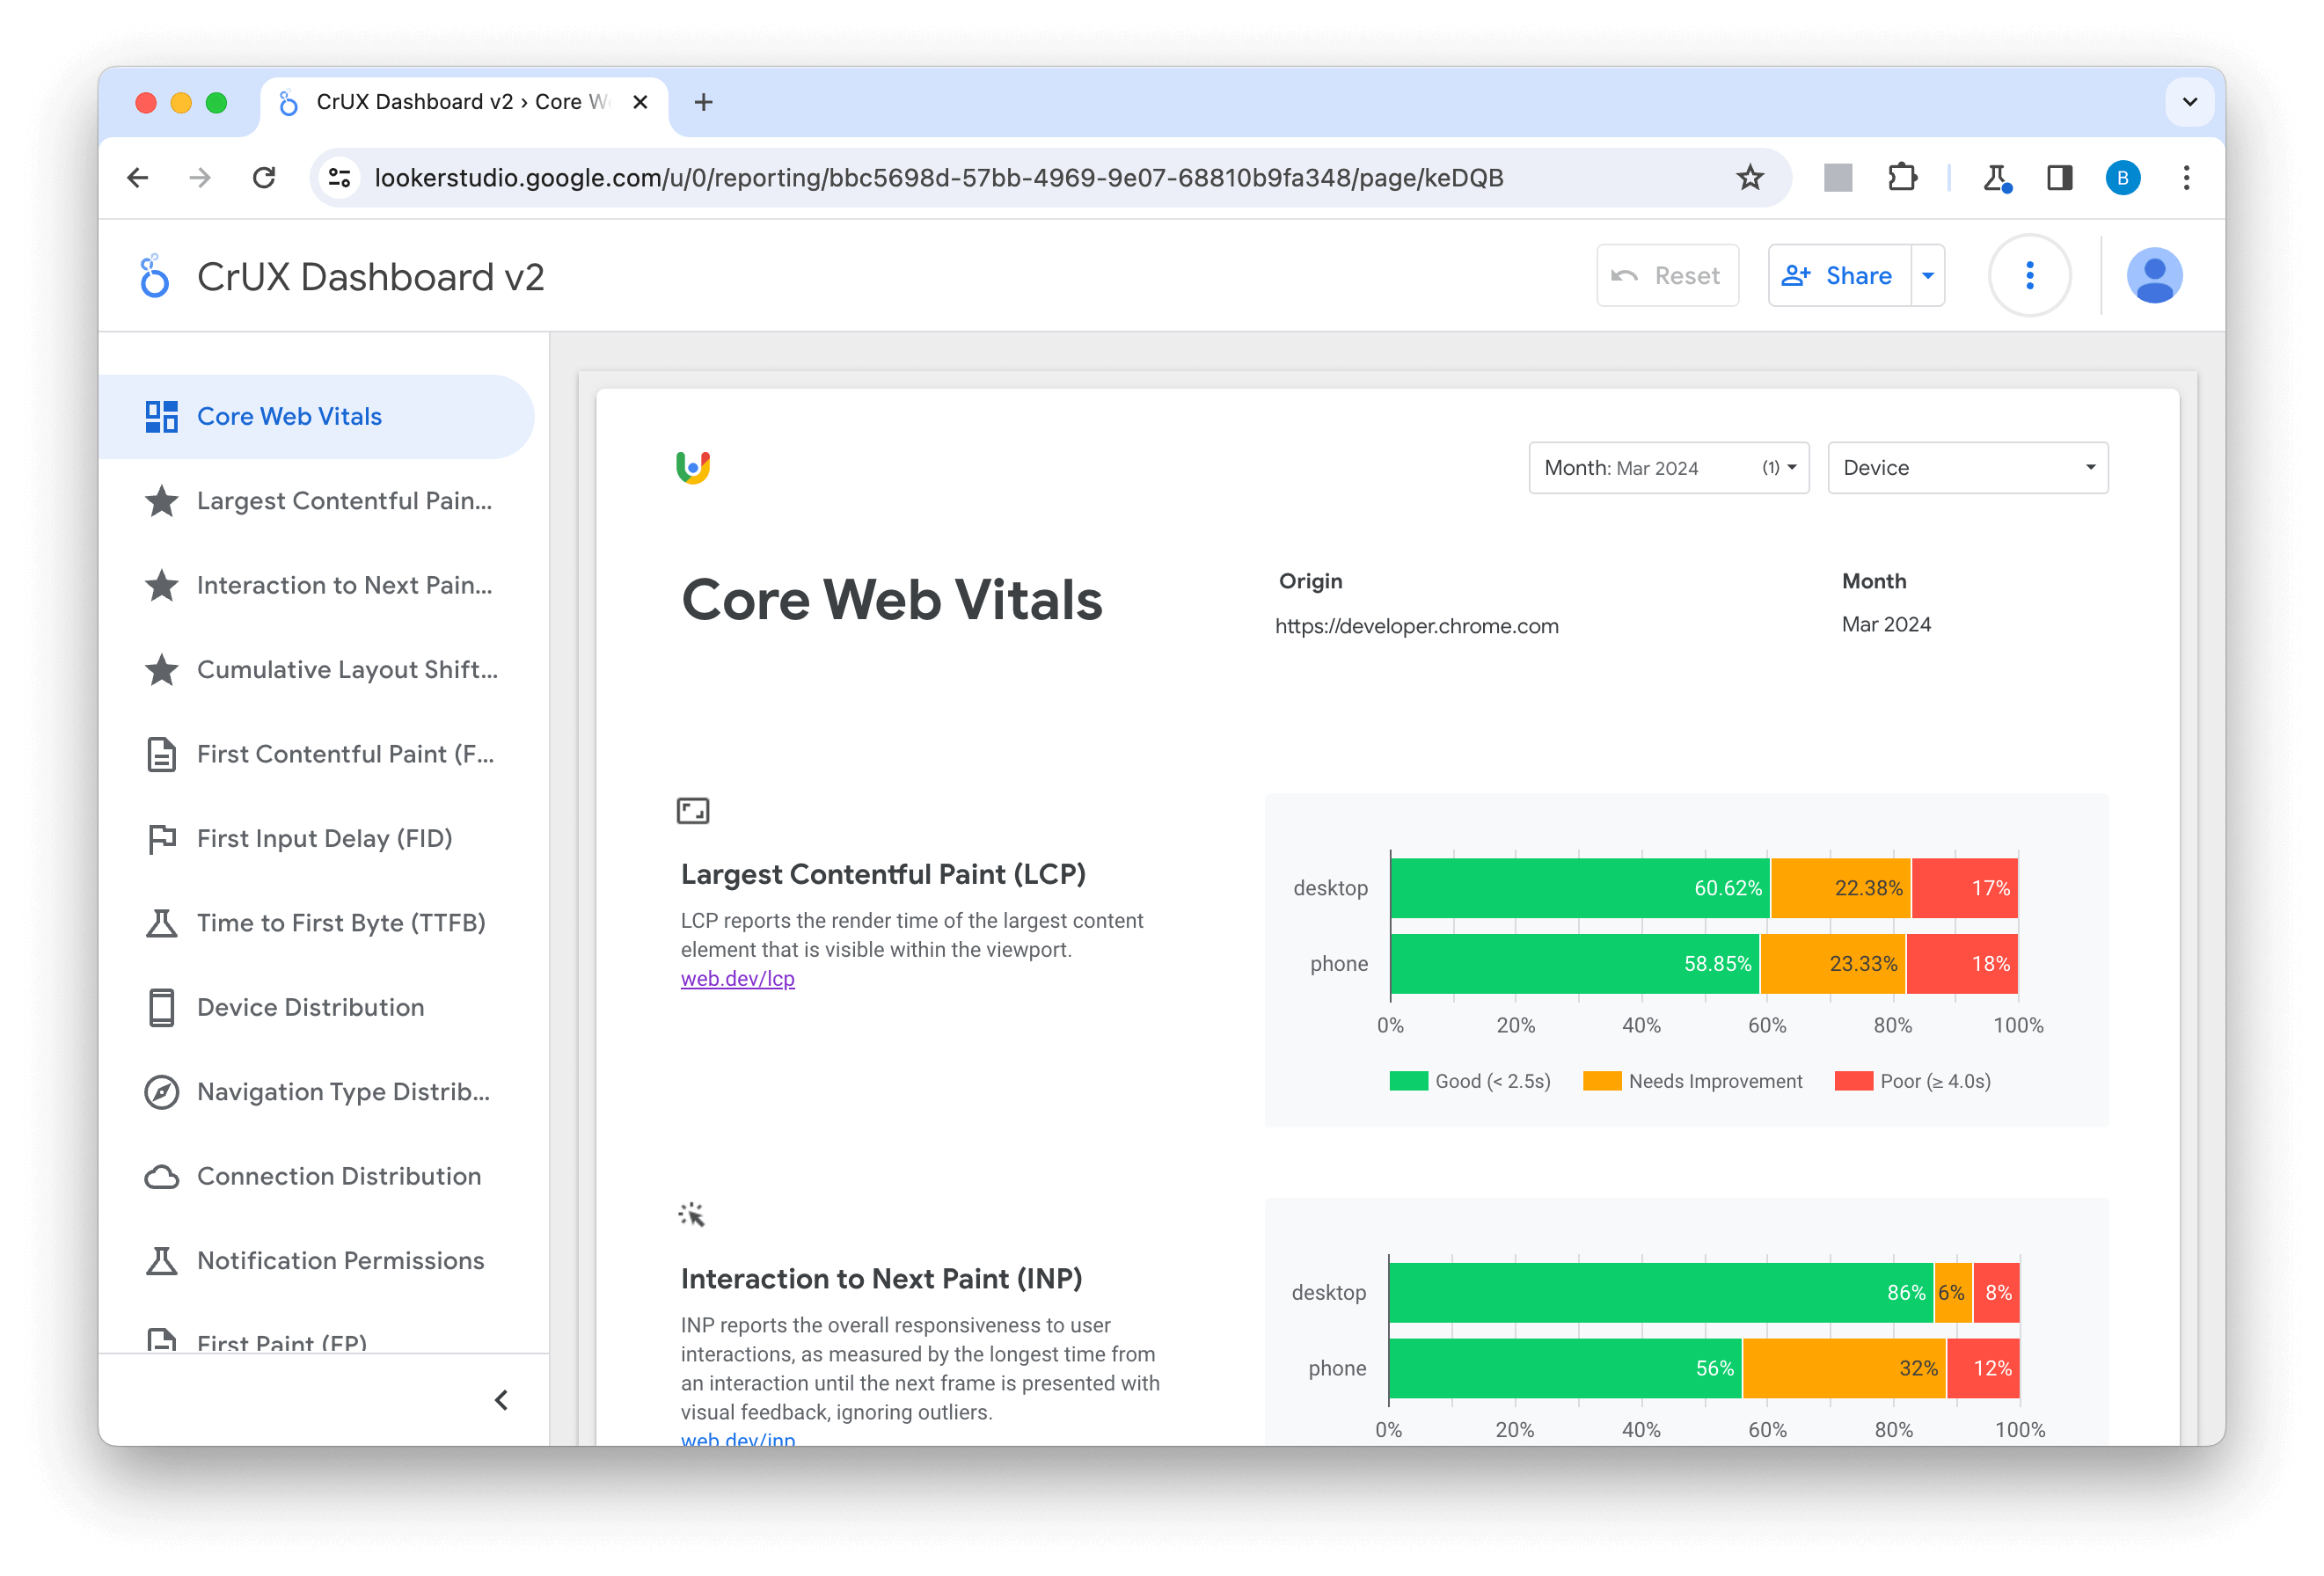Click the Reset button
2324x1576 pixels.
click(x=1666, y=274)
